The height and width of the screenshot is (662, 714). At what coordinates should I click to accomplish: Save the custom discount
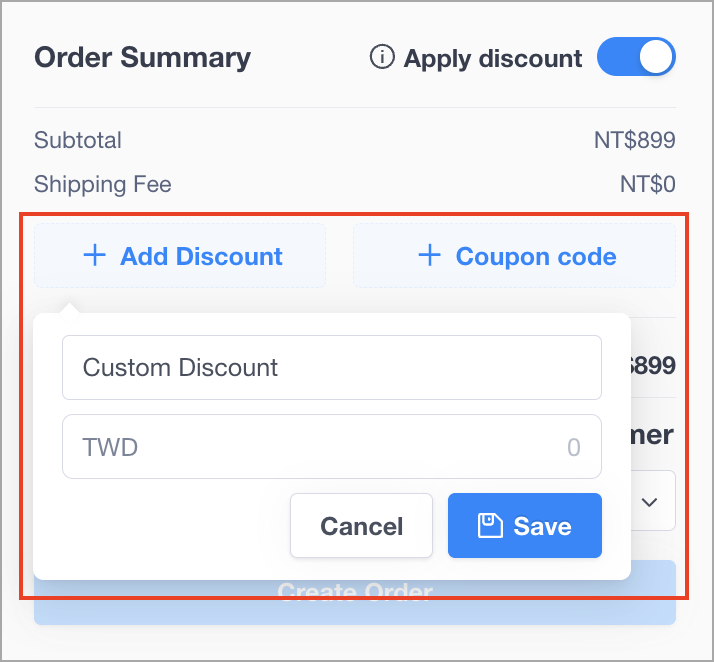click(525, 525)
